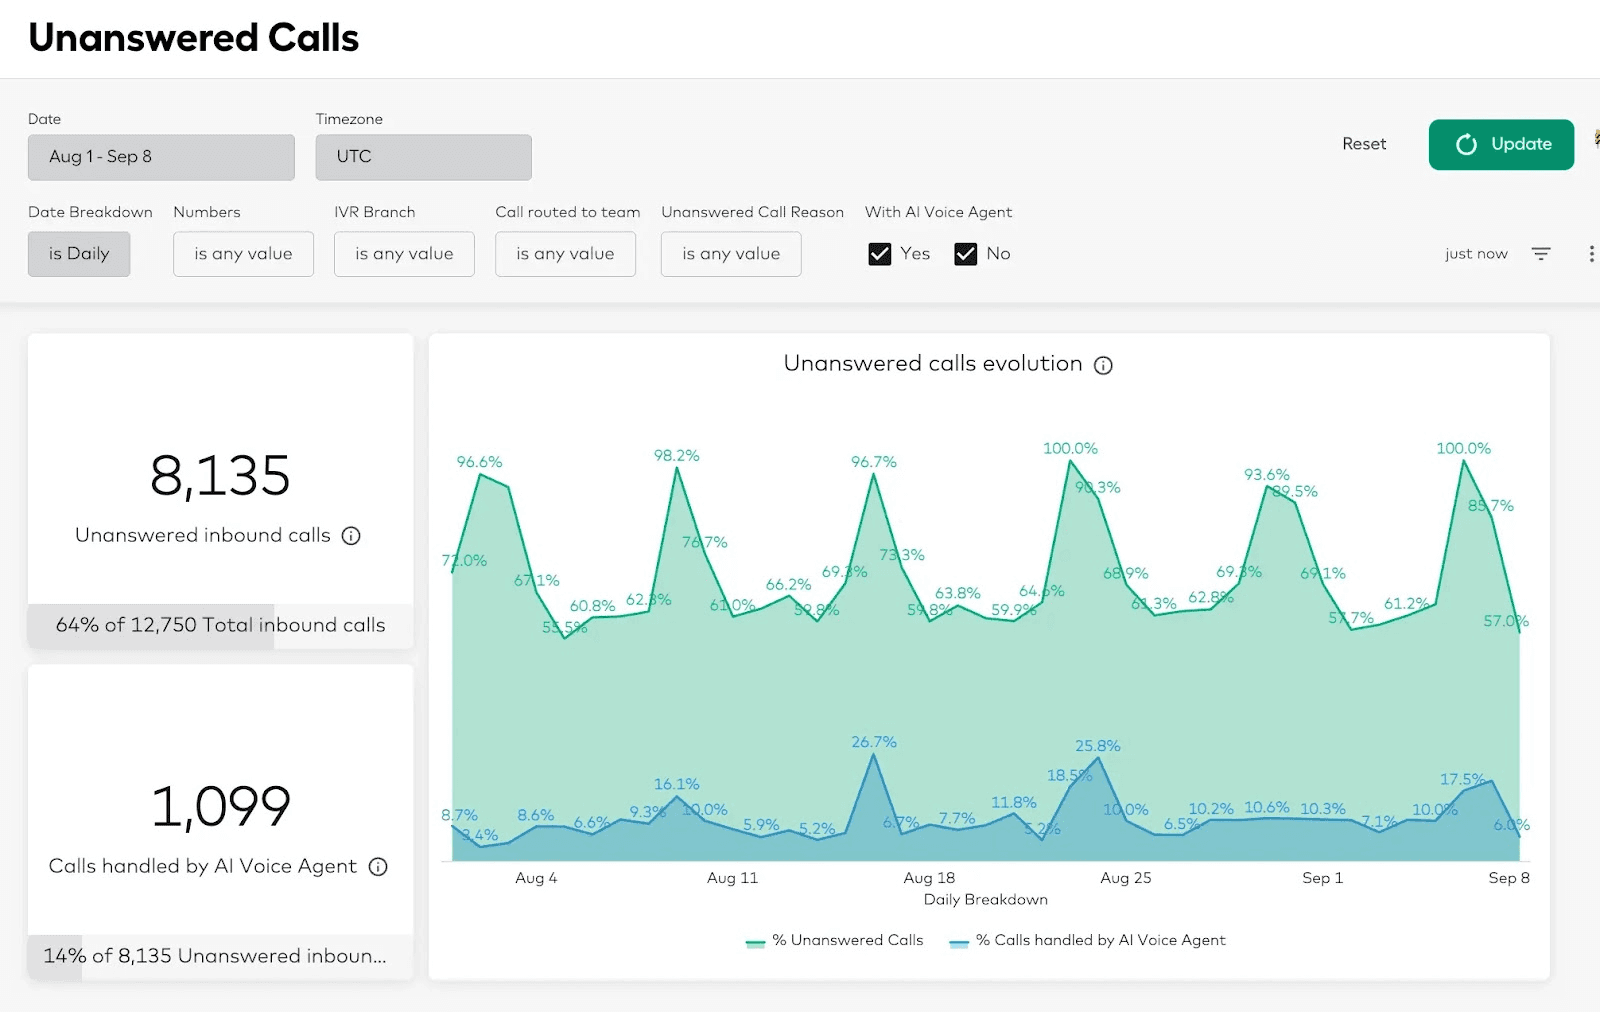Click the info icon next to 'Unanswered inbound calls'
Image resolution: width=1600 pixels, height=1012 pixels.
coord(351,536)
